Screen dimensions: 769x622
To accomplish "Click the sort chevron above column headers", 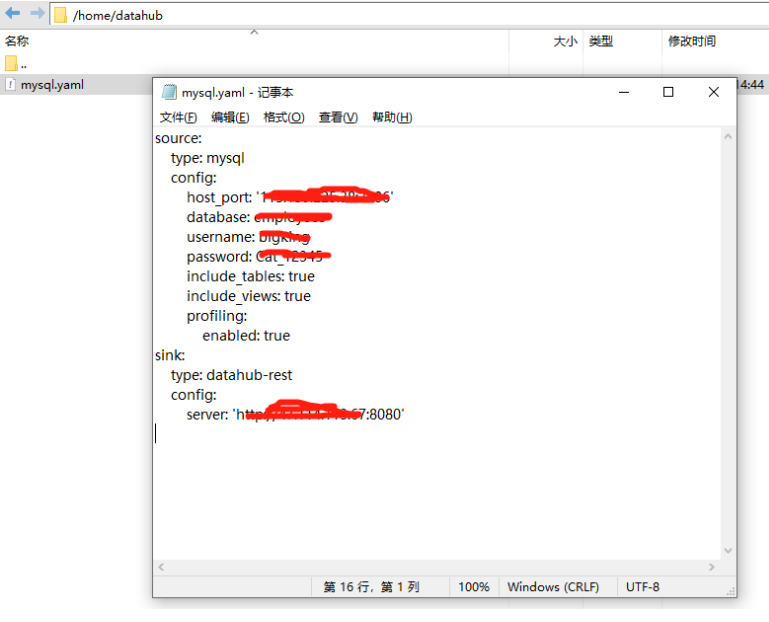I will click(254, 32).
